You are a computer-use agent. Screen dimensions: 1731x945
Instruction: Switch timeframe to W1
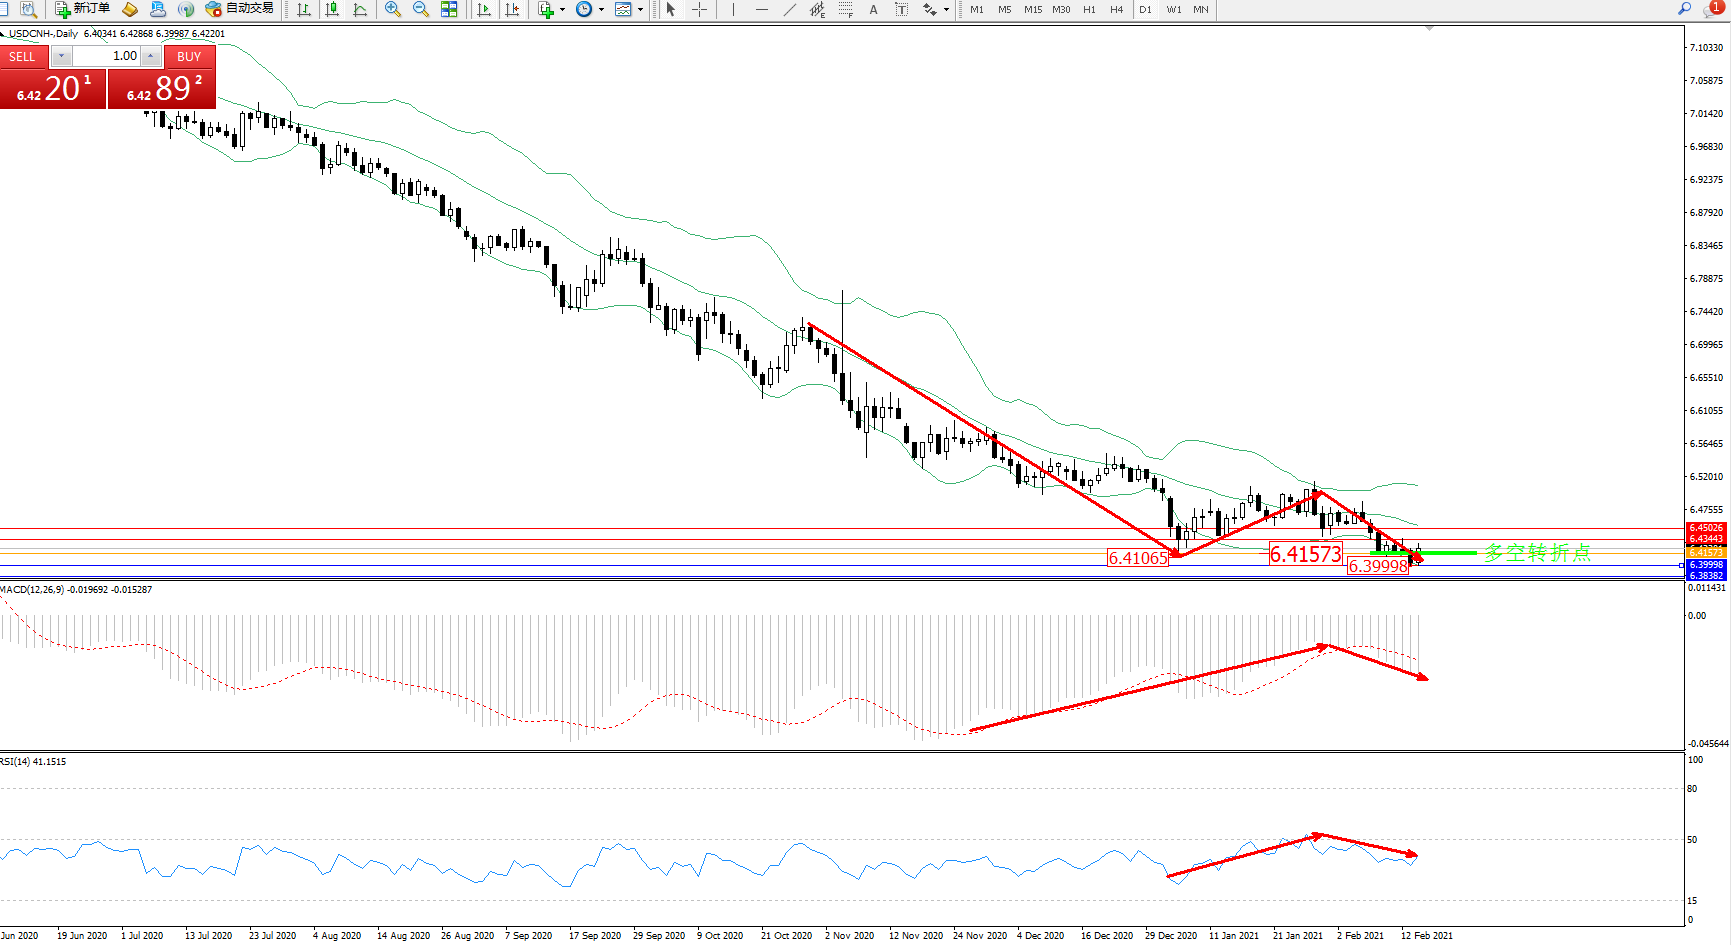[x=1173, y=9]
